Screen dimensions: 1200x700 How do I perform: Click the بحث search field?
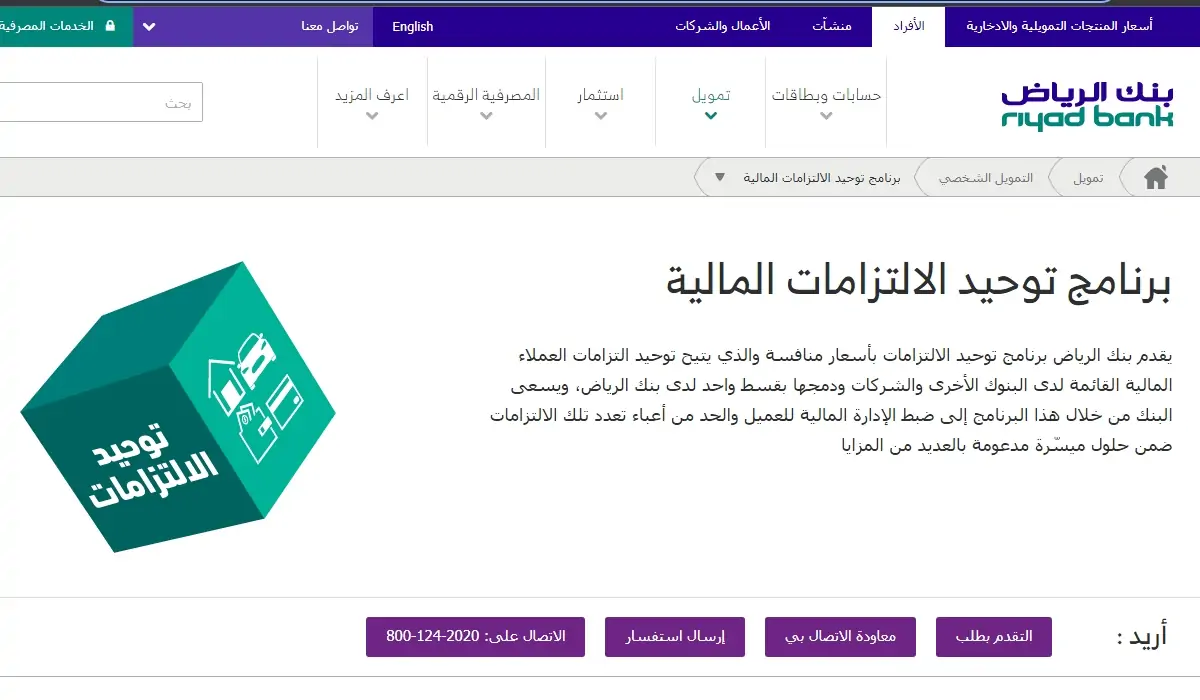(100, 102)
